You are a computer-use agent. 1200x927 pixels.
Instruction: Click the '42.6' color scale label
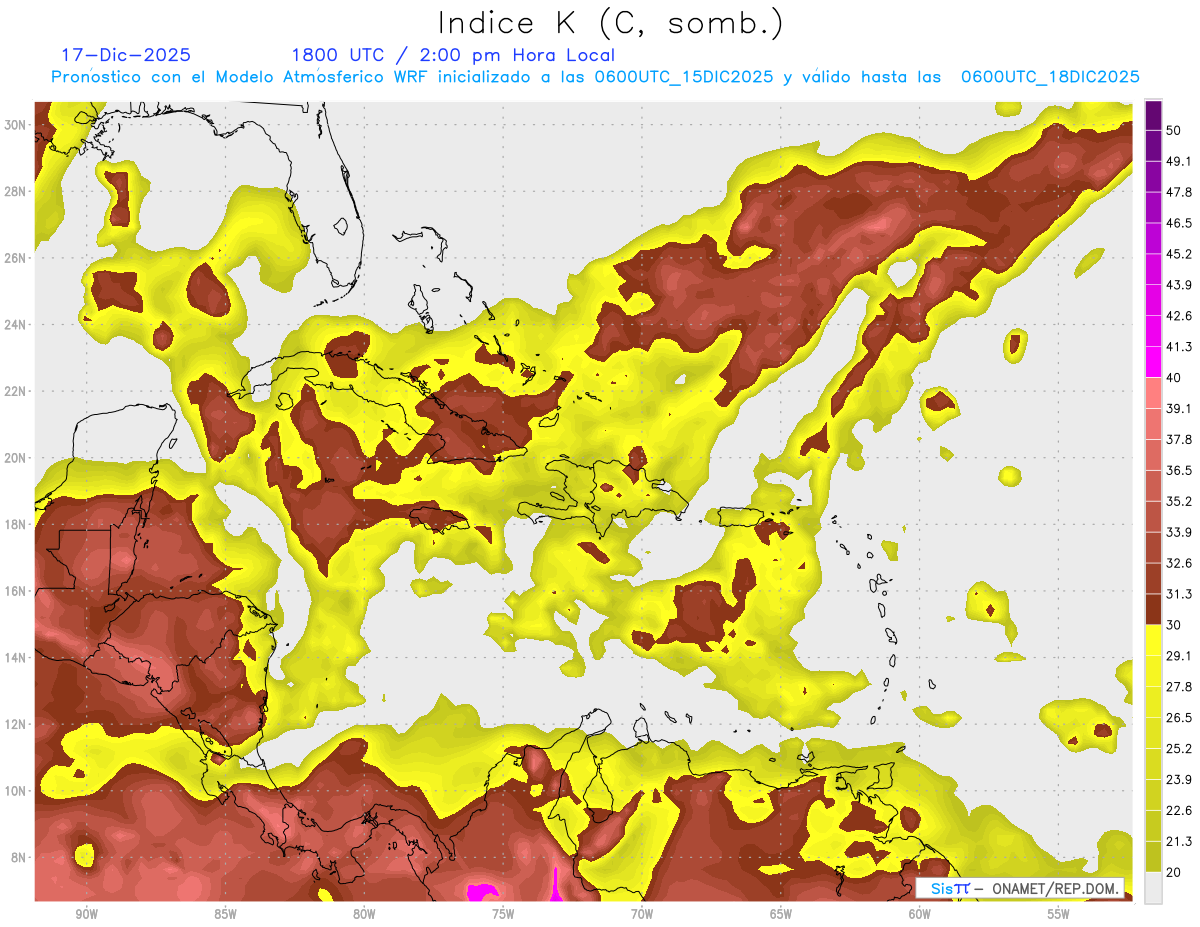(1179, 316)
